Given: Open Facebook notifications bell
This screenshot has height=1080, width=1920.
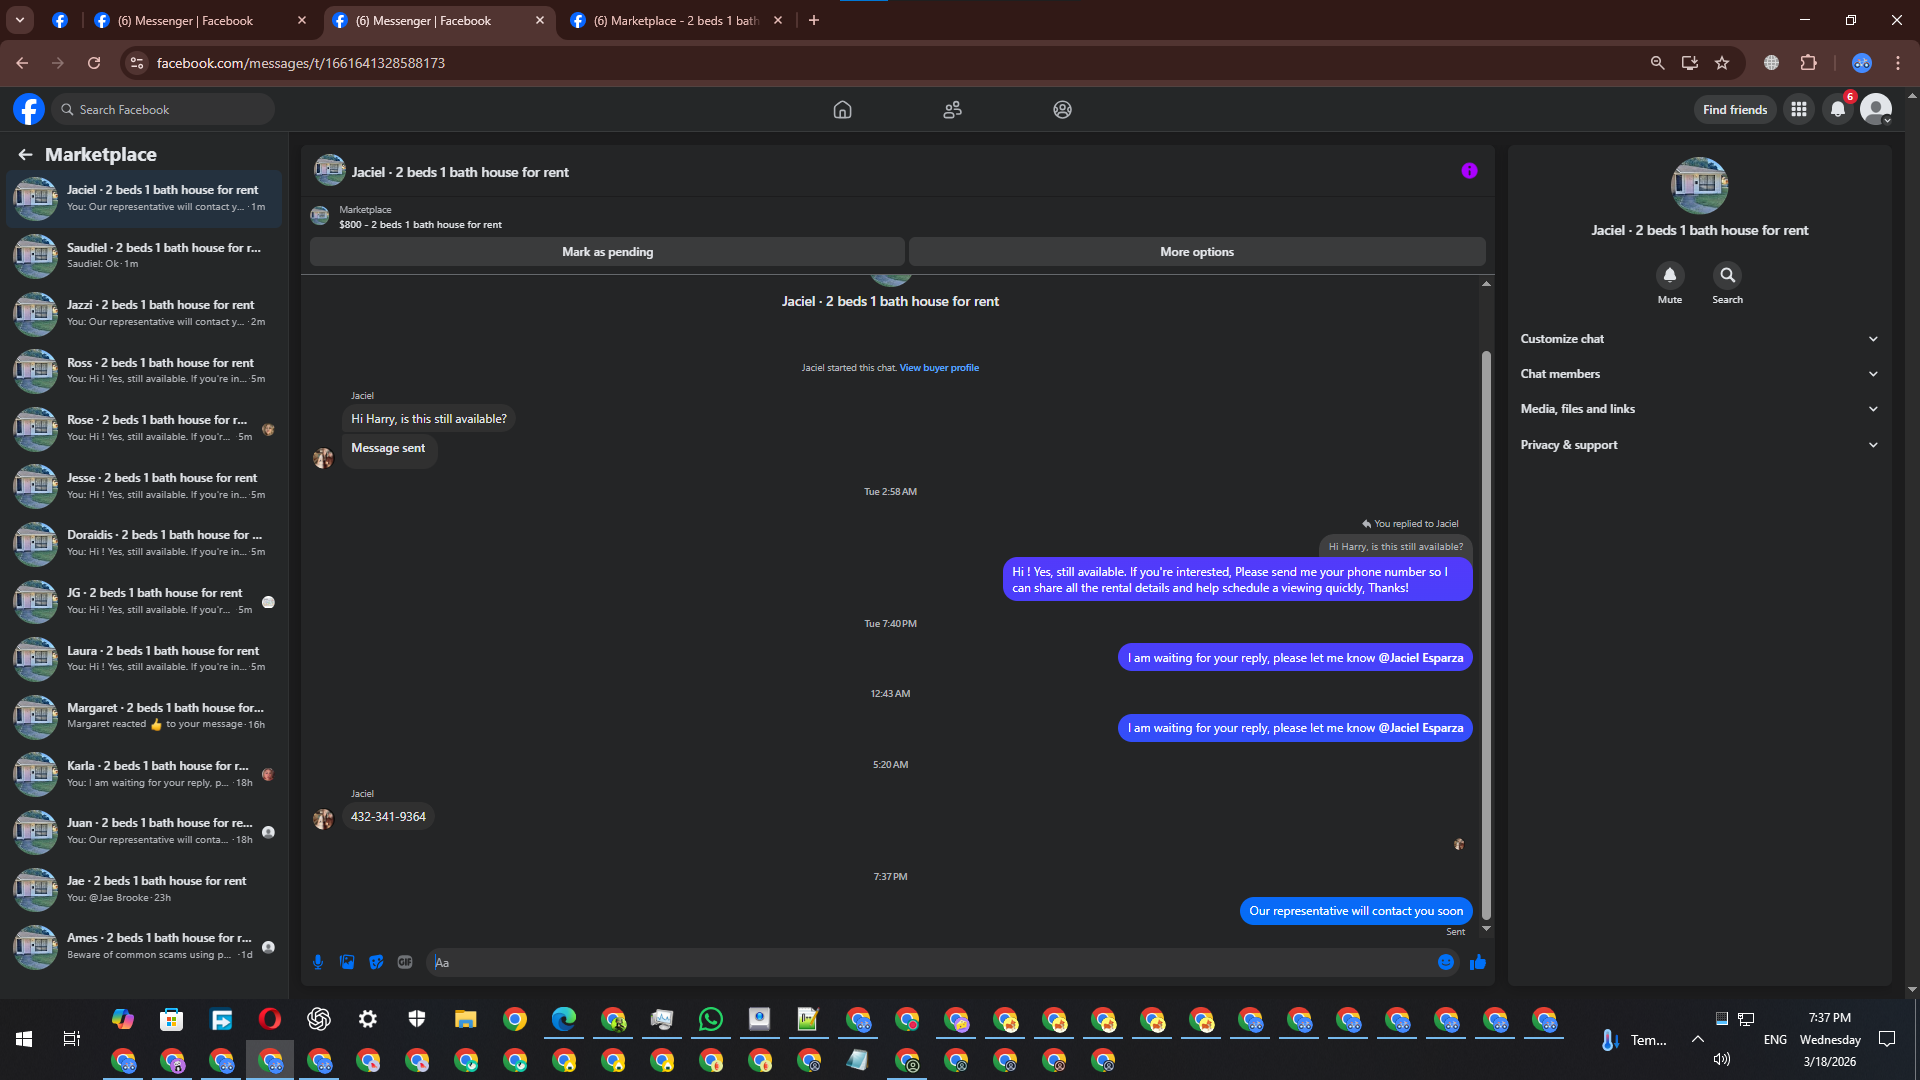Looking at the screenshot, I should (1838, 110).
